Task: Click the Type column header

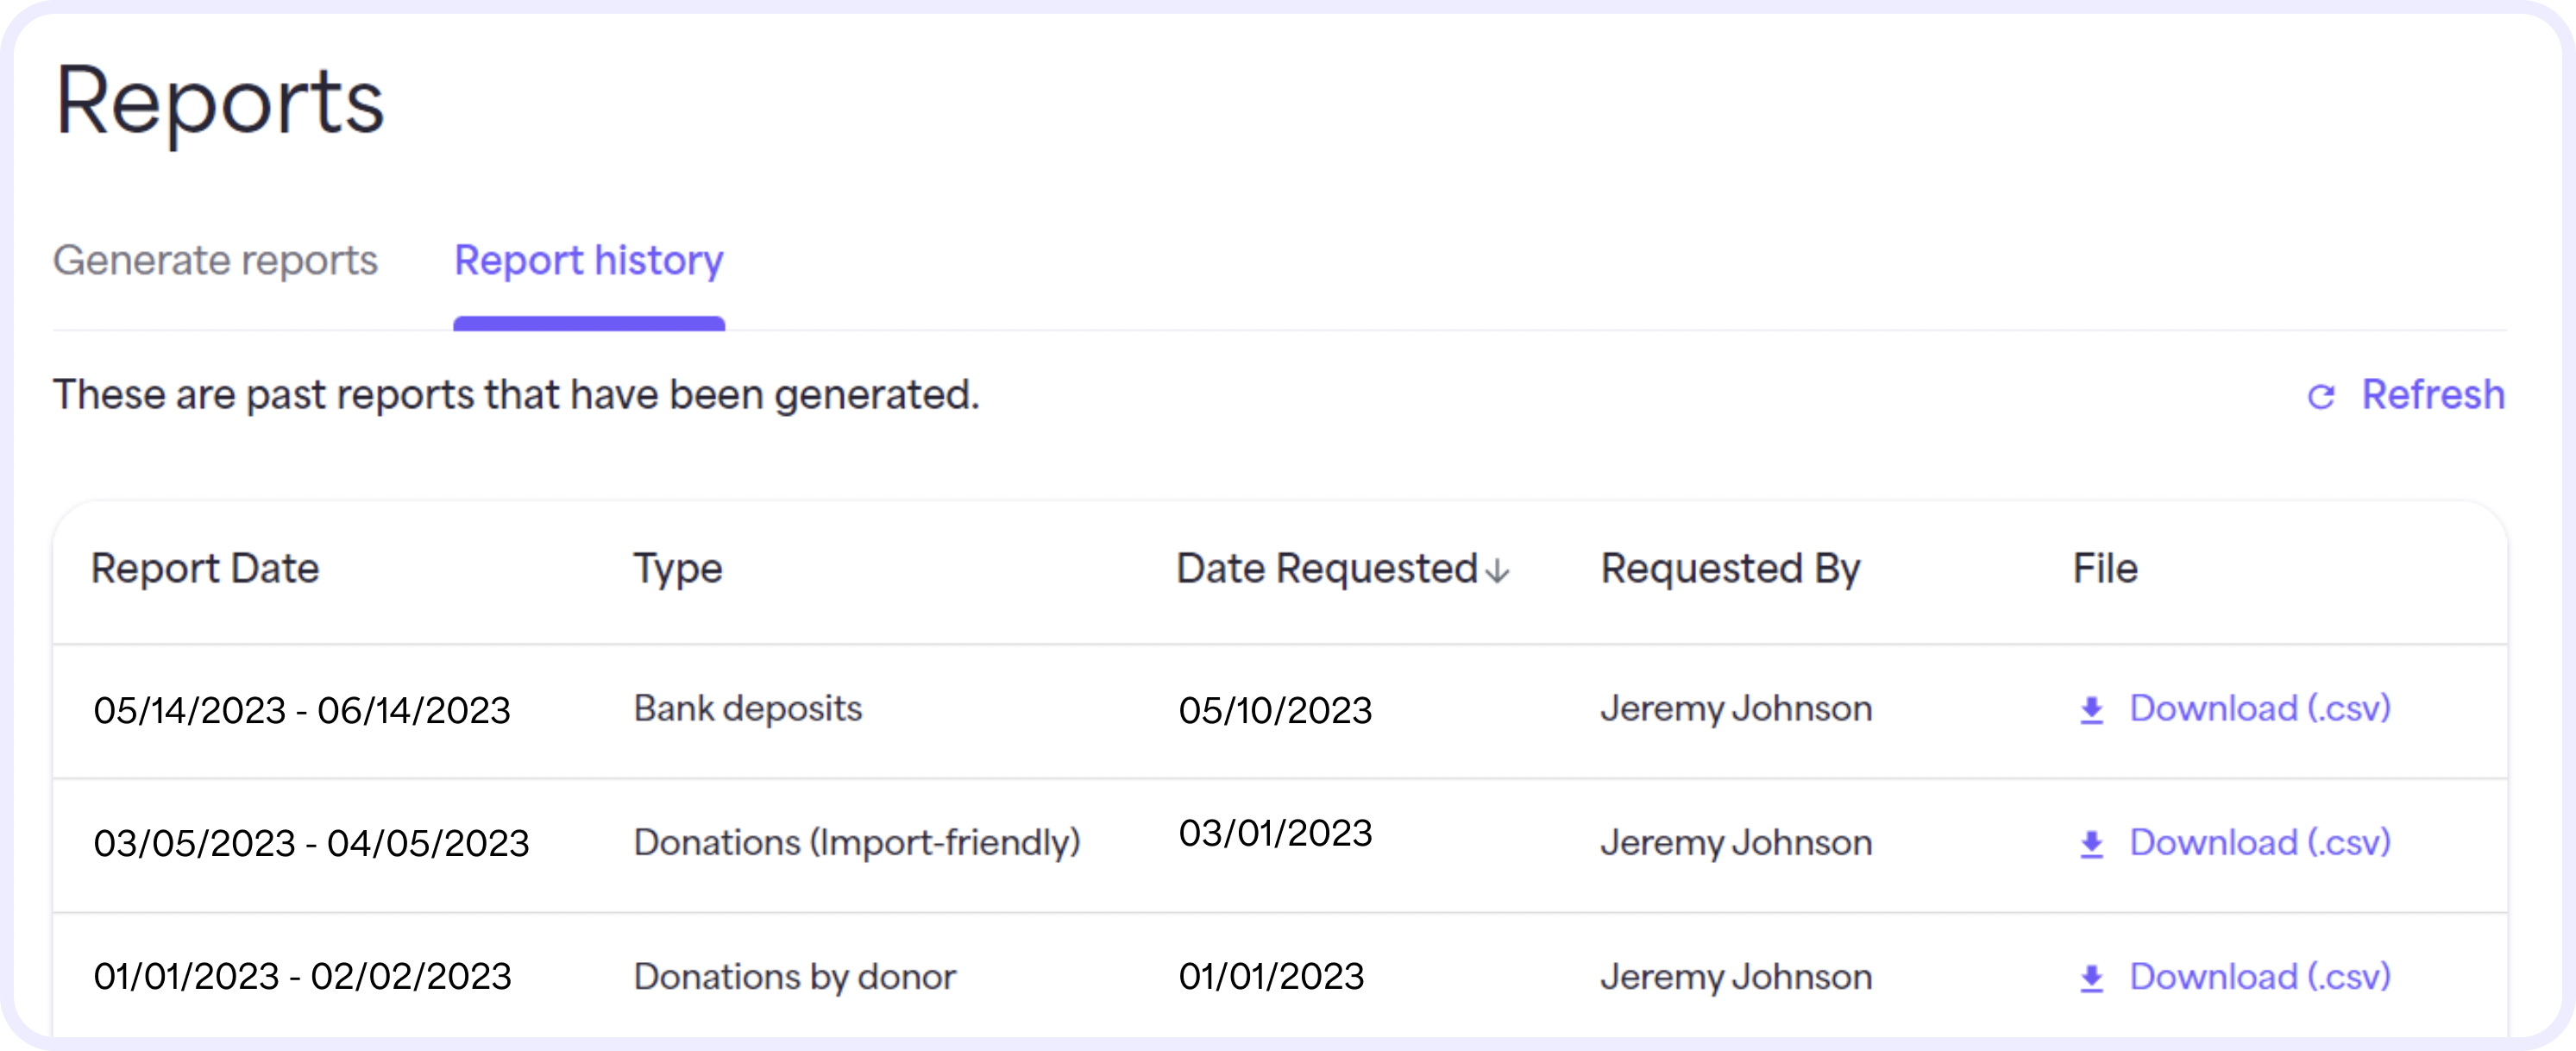Action: point(678,569)
